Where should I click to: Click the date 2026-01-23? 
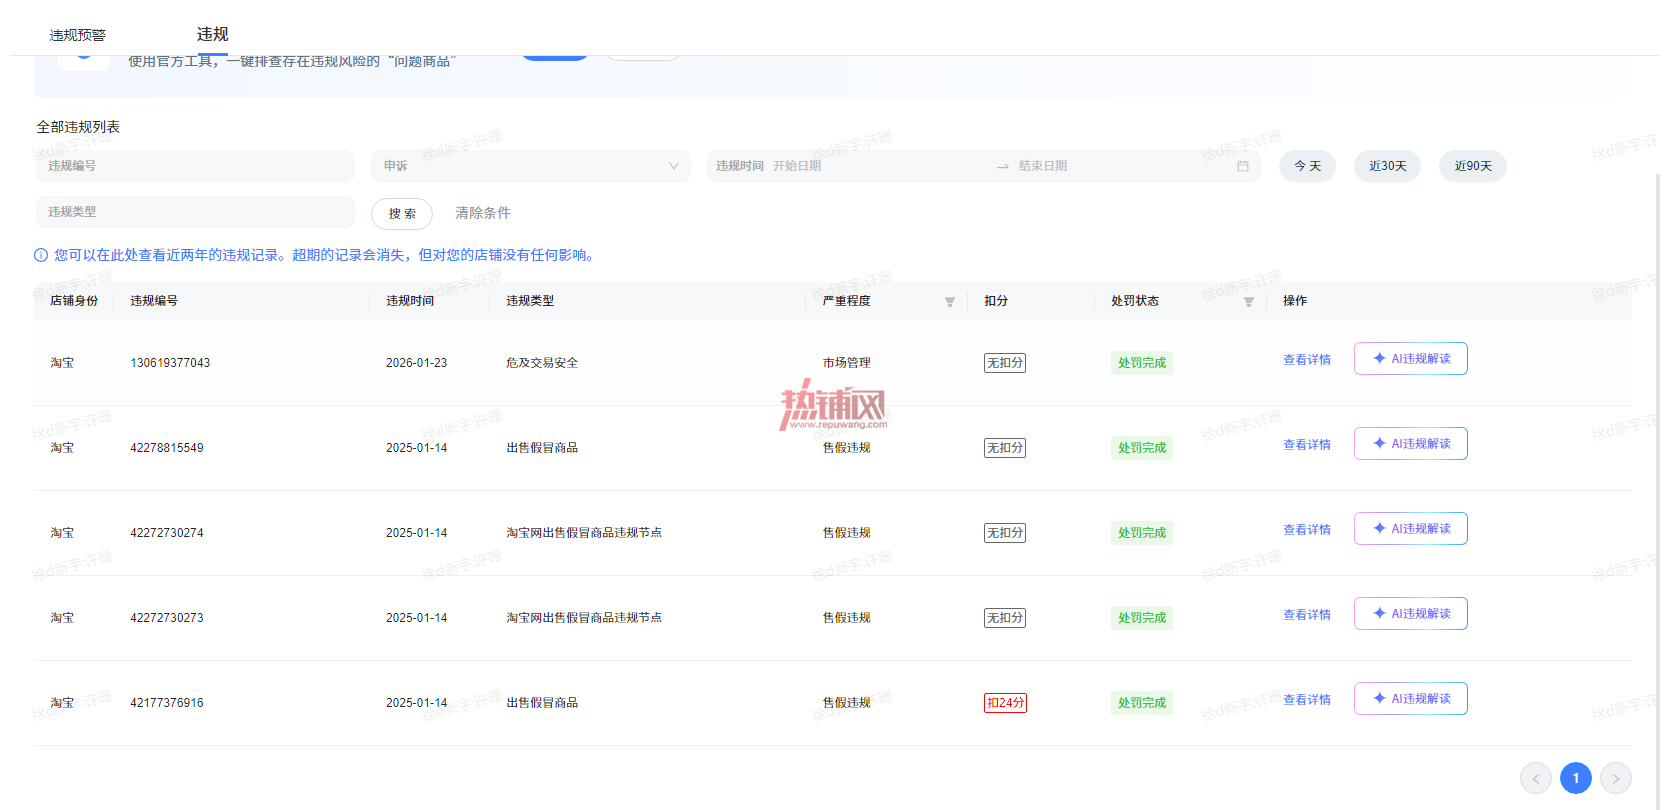click(x=417, y=363)
